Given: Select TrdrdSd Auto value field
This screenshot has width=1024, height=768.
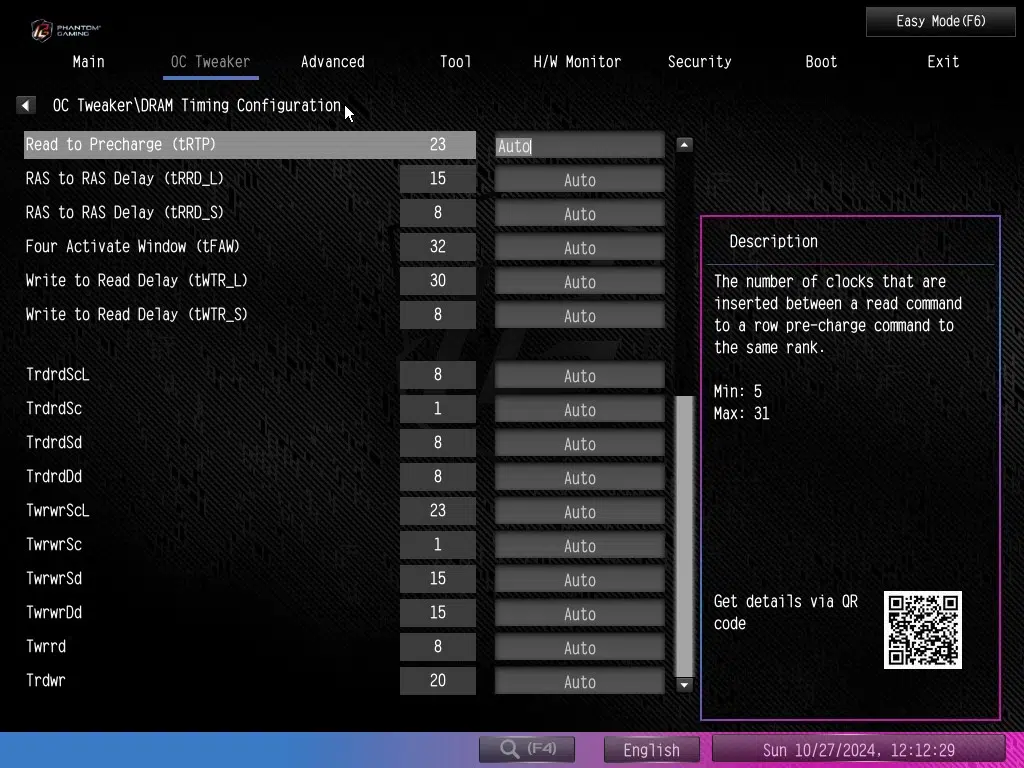Looking at the screenshot, I should coord(579,443).
